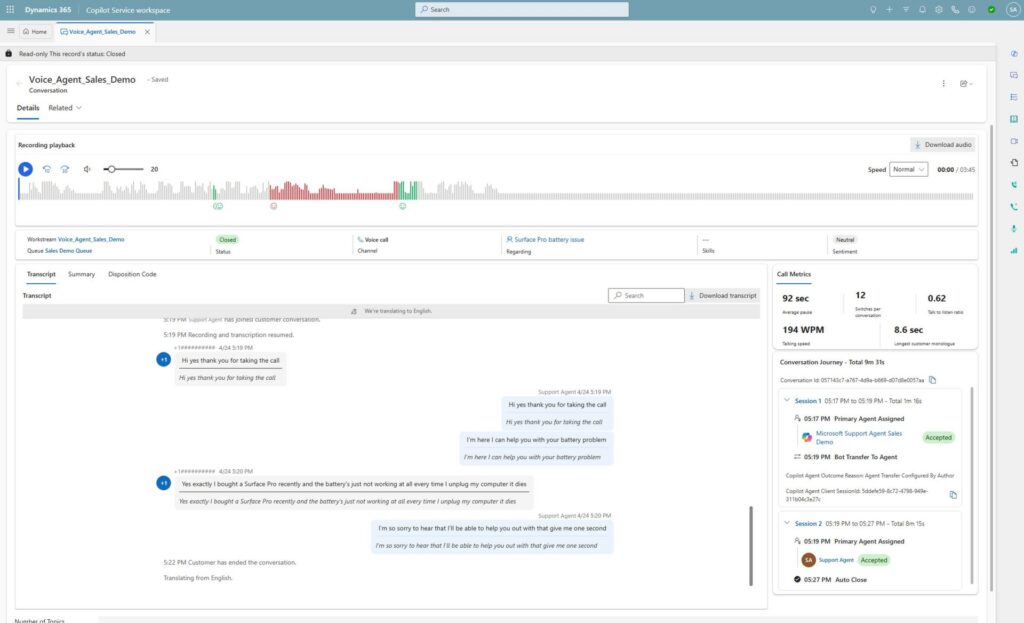Screen dimensions: 1024x623
Task: Close the Voice_Agent_Sales_Demo tab
Action: [148, 31]
